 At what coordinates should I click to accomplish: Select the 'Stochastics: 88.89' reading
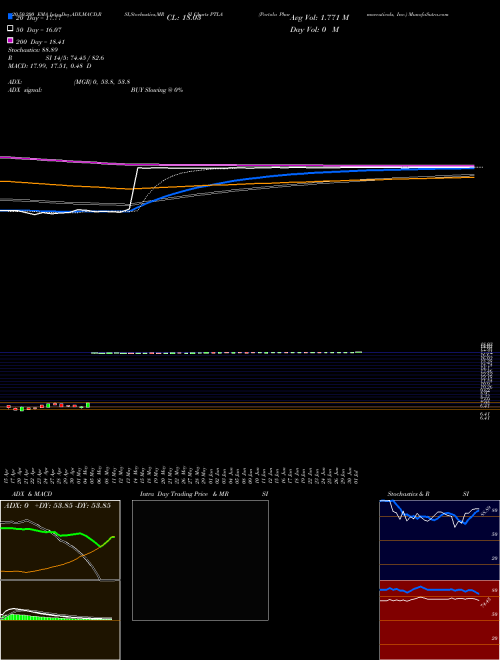pyautogui.click(x=33, y=50)
